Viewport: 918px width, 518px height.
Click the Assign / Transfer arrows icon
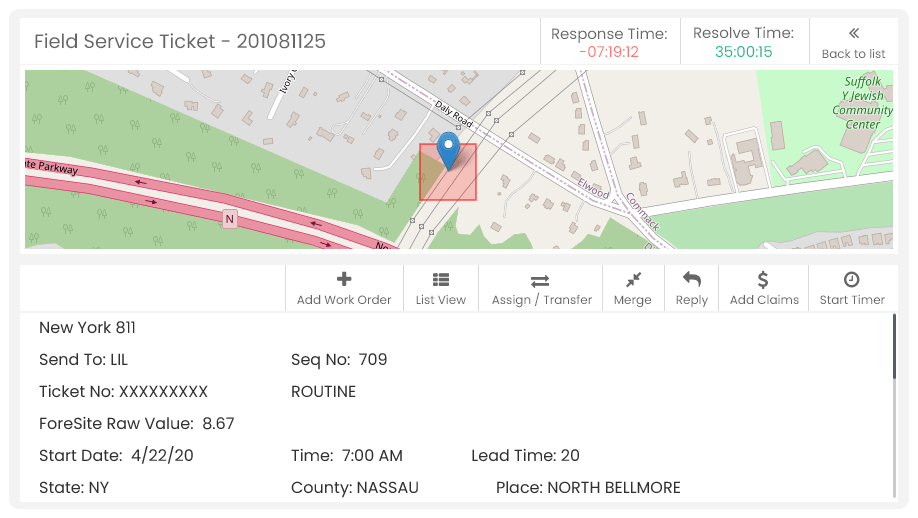click(x=540, y=281)
